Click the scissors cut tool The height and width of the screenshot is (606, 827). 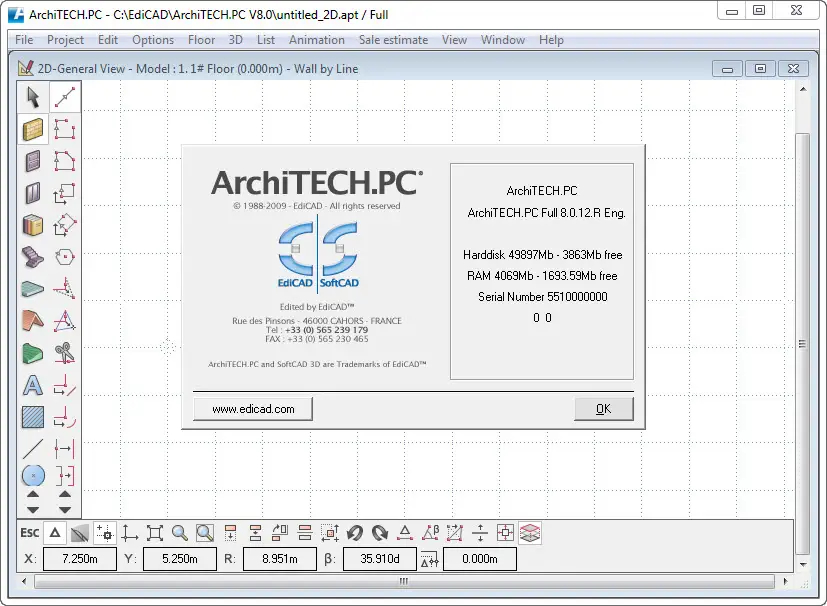pos(65,353)
